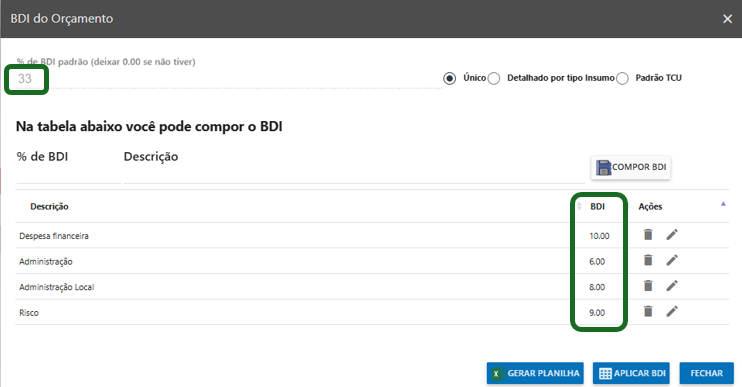
Task: Delete the Administração row
Action: click(x=648, y=260)
